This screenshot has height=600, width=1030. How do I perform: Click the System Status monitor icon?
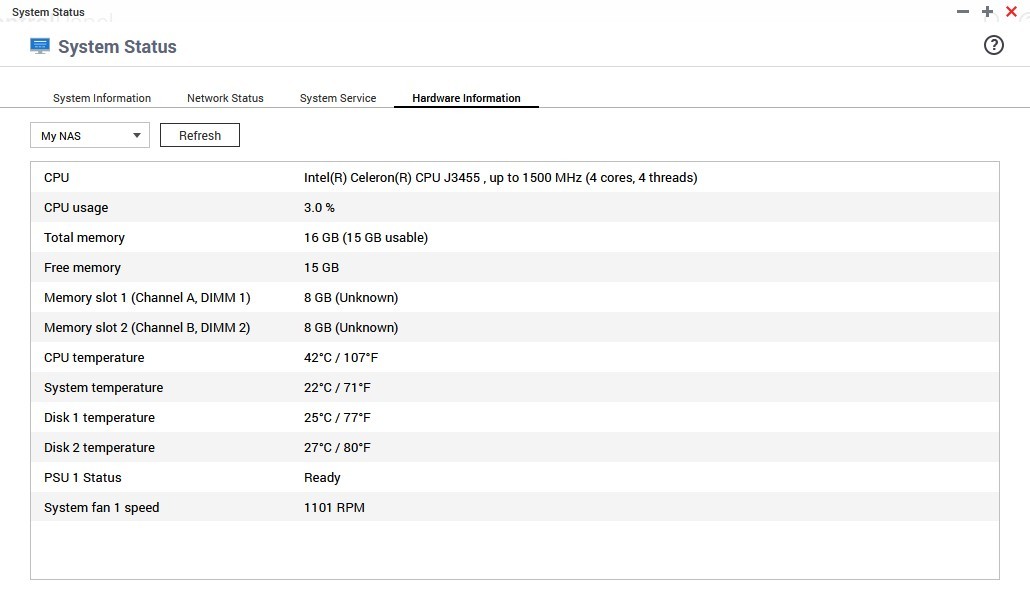40,46
